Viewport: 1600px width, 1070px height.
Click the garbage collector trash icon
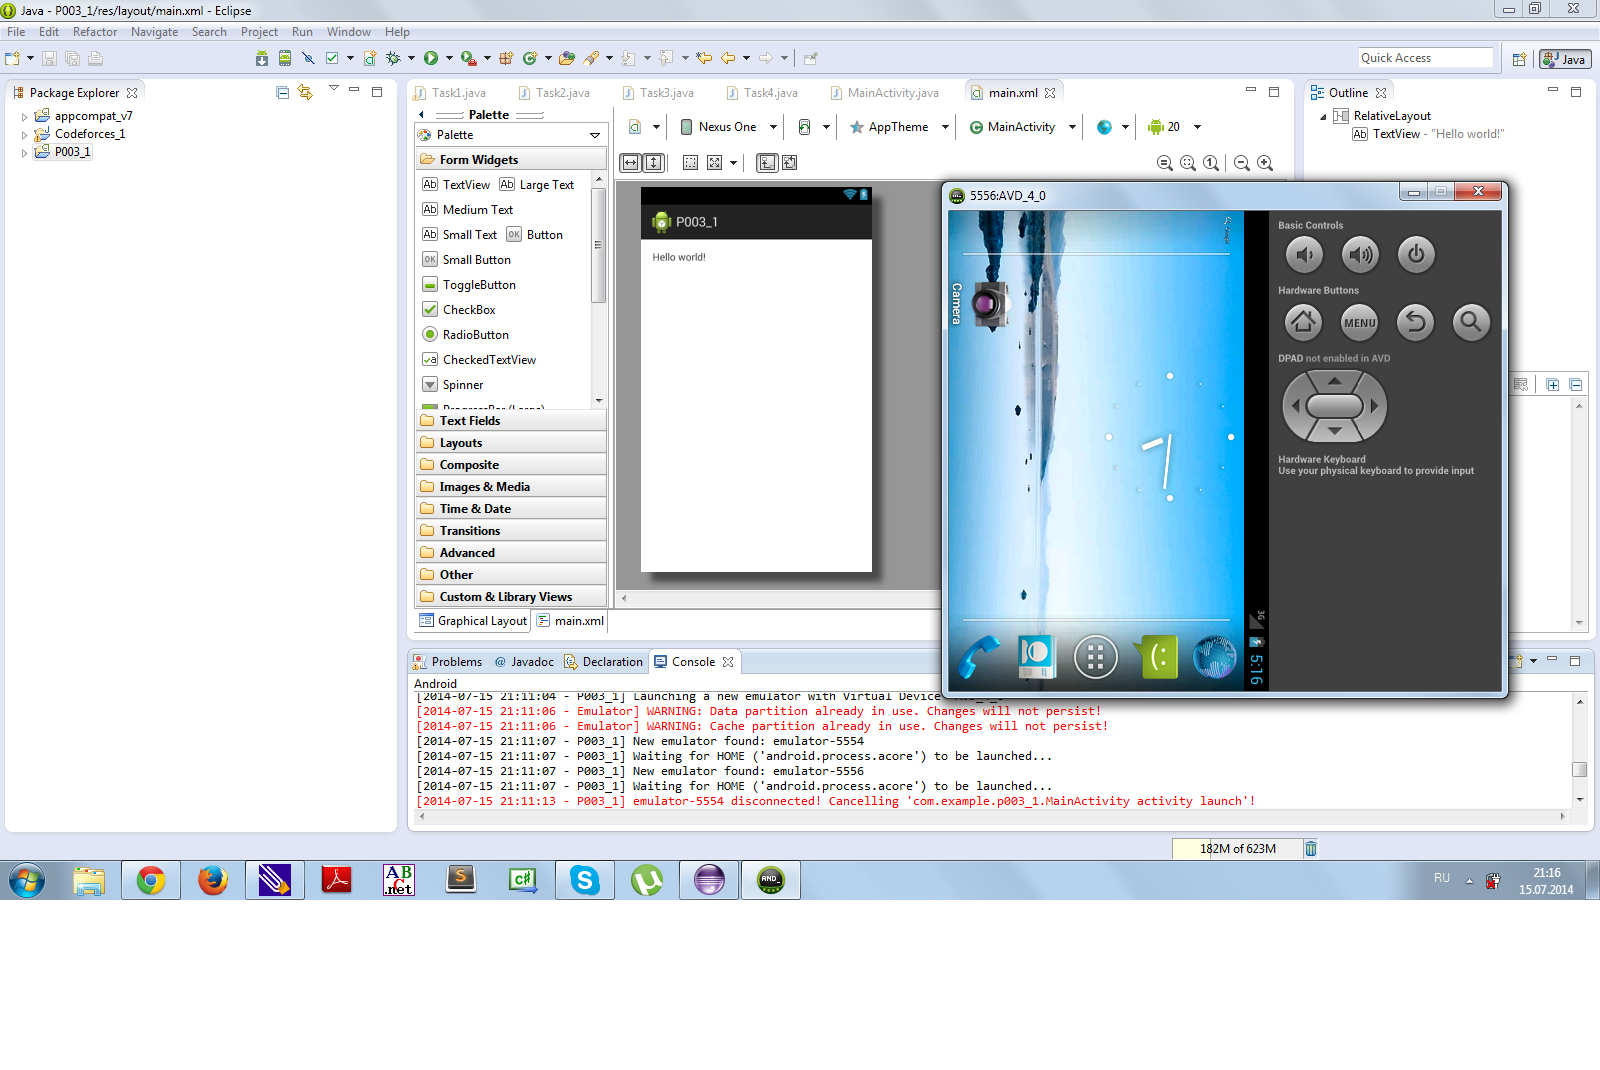(x=1311, y=849)
